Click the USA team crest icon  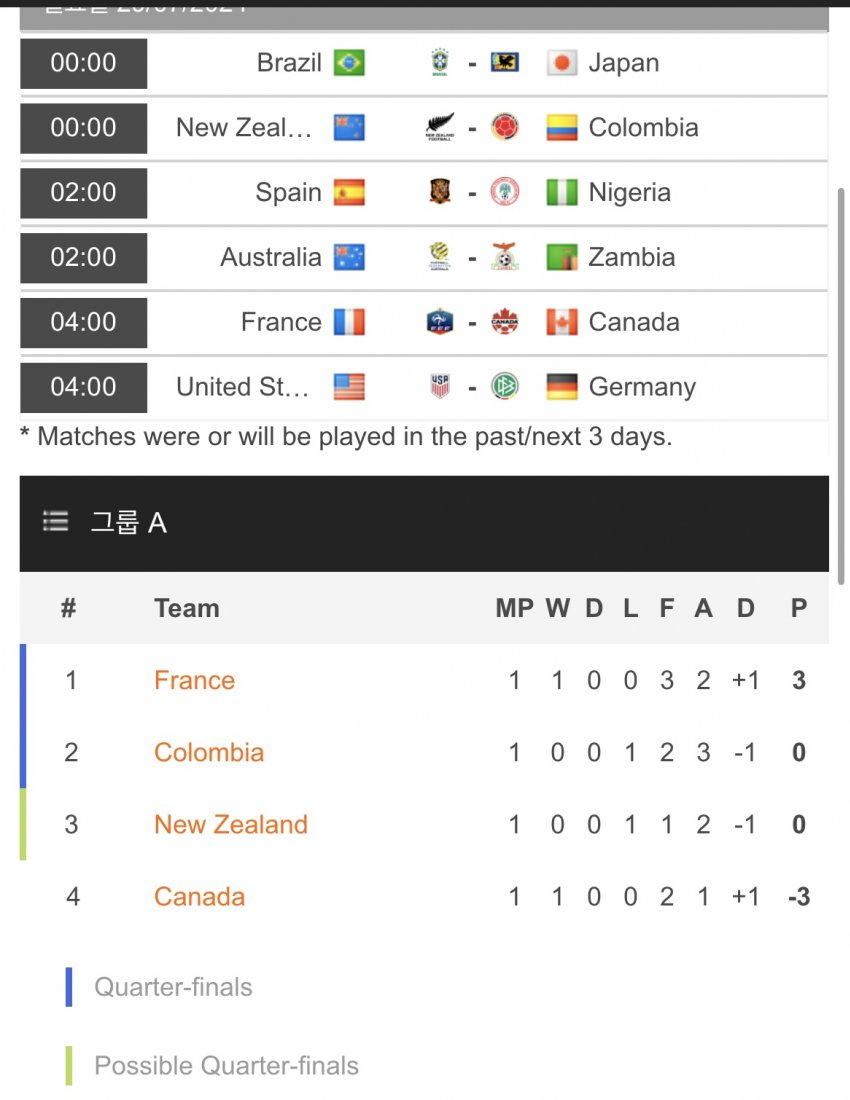440,387
